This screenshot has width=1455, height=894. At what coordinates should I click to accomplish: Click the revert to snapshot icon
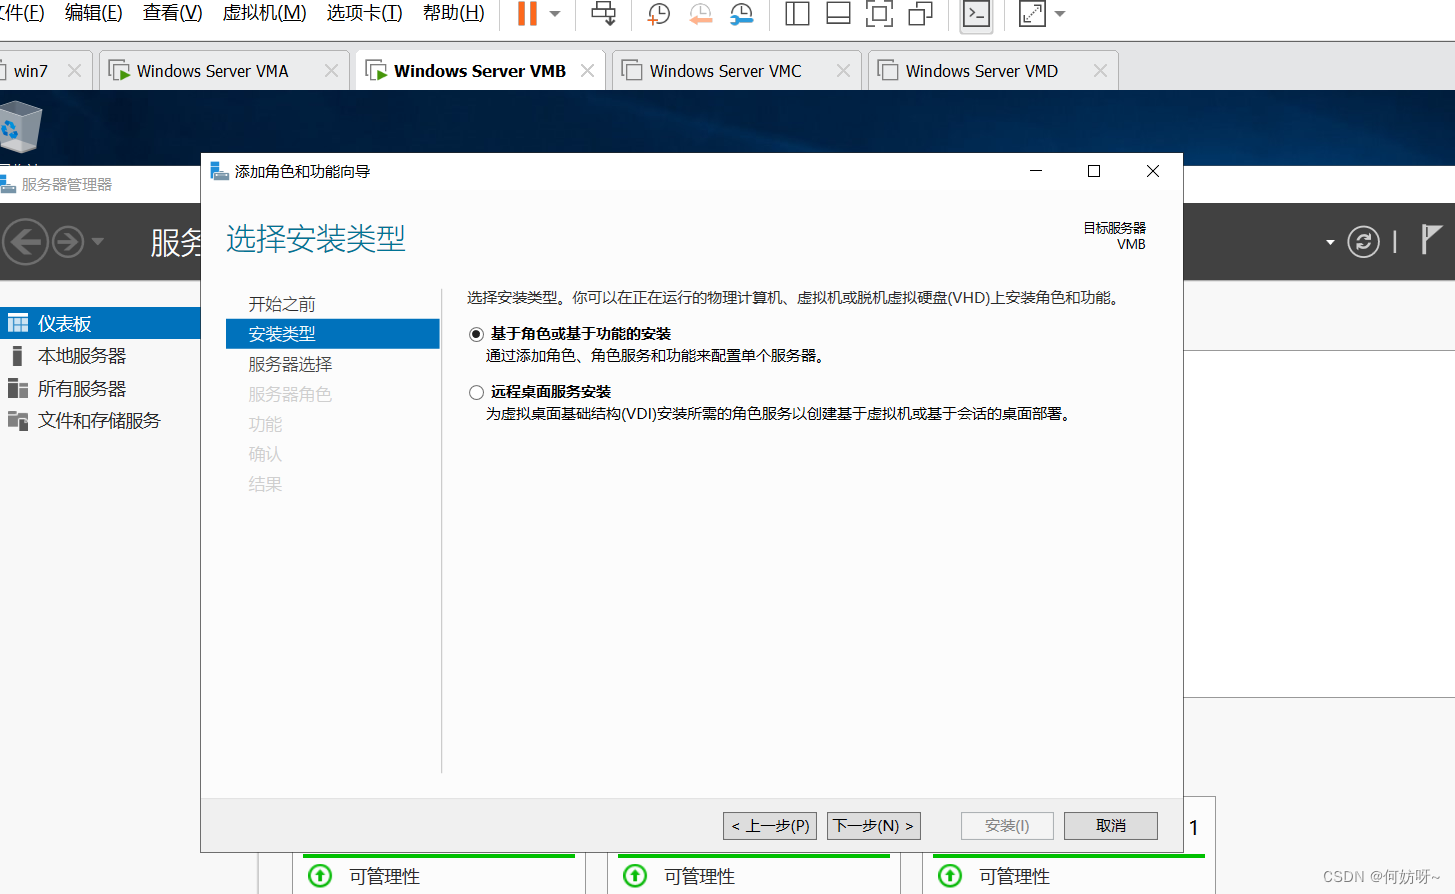[700, 14]
